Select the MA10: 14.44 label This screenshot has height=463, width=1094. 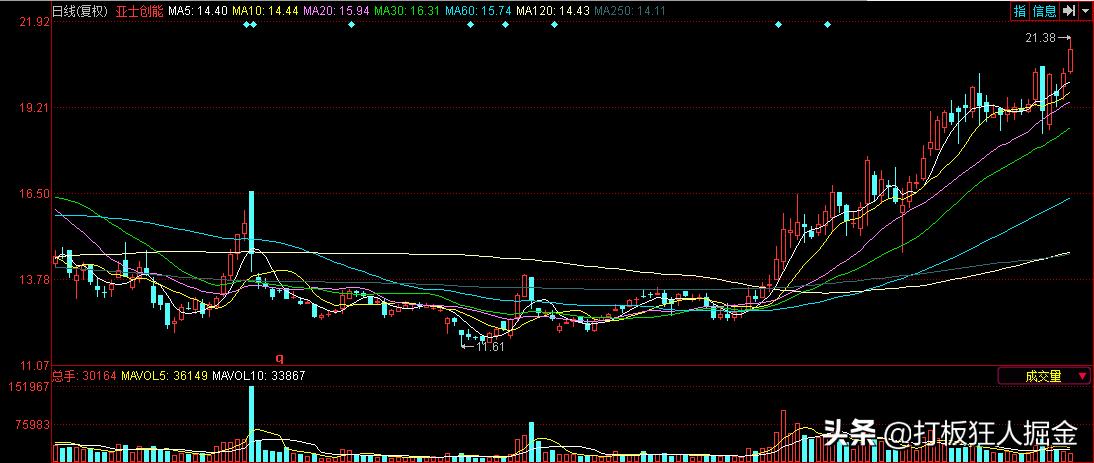265,11
